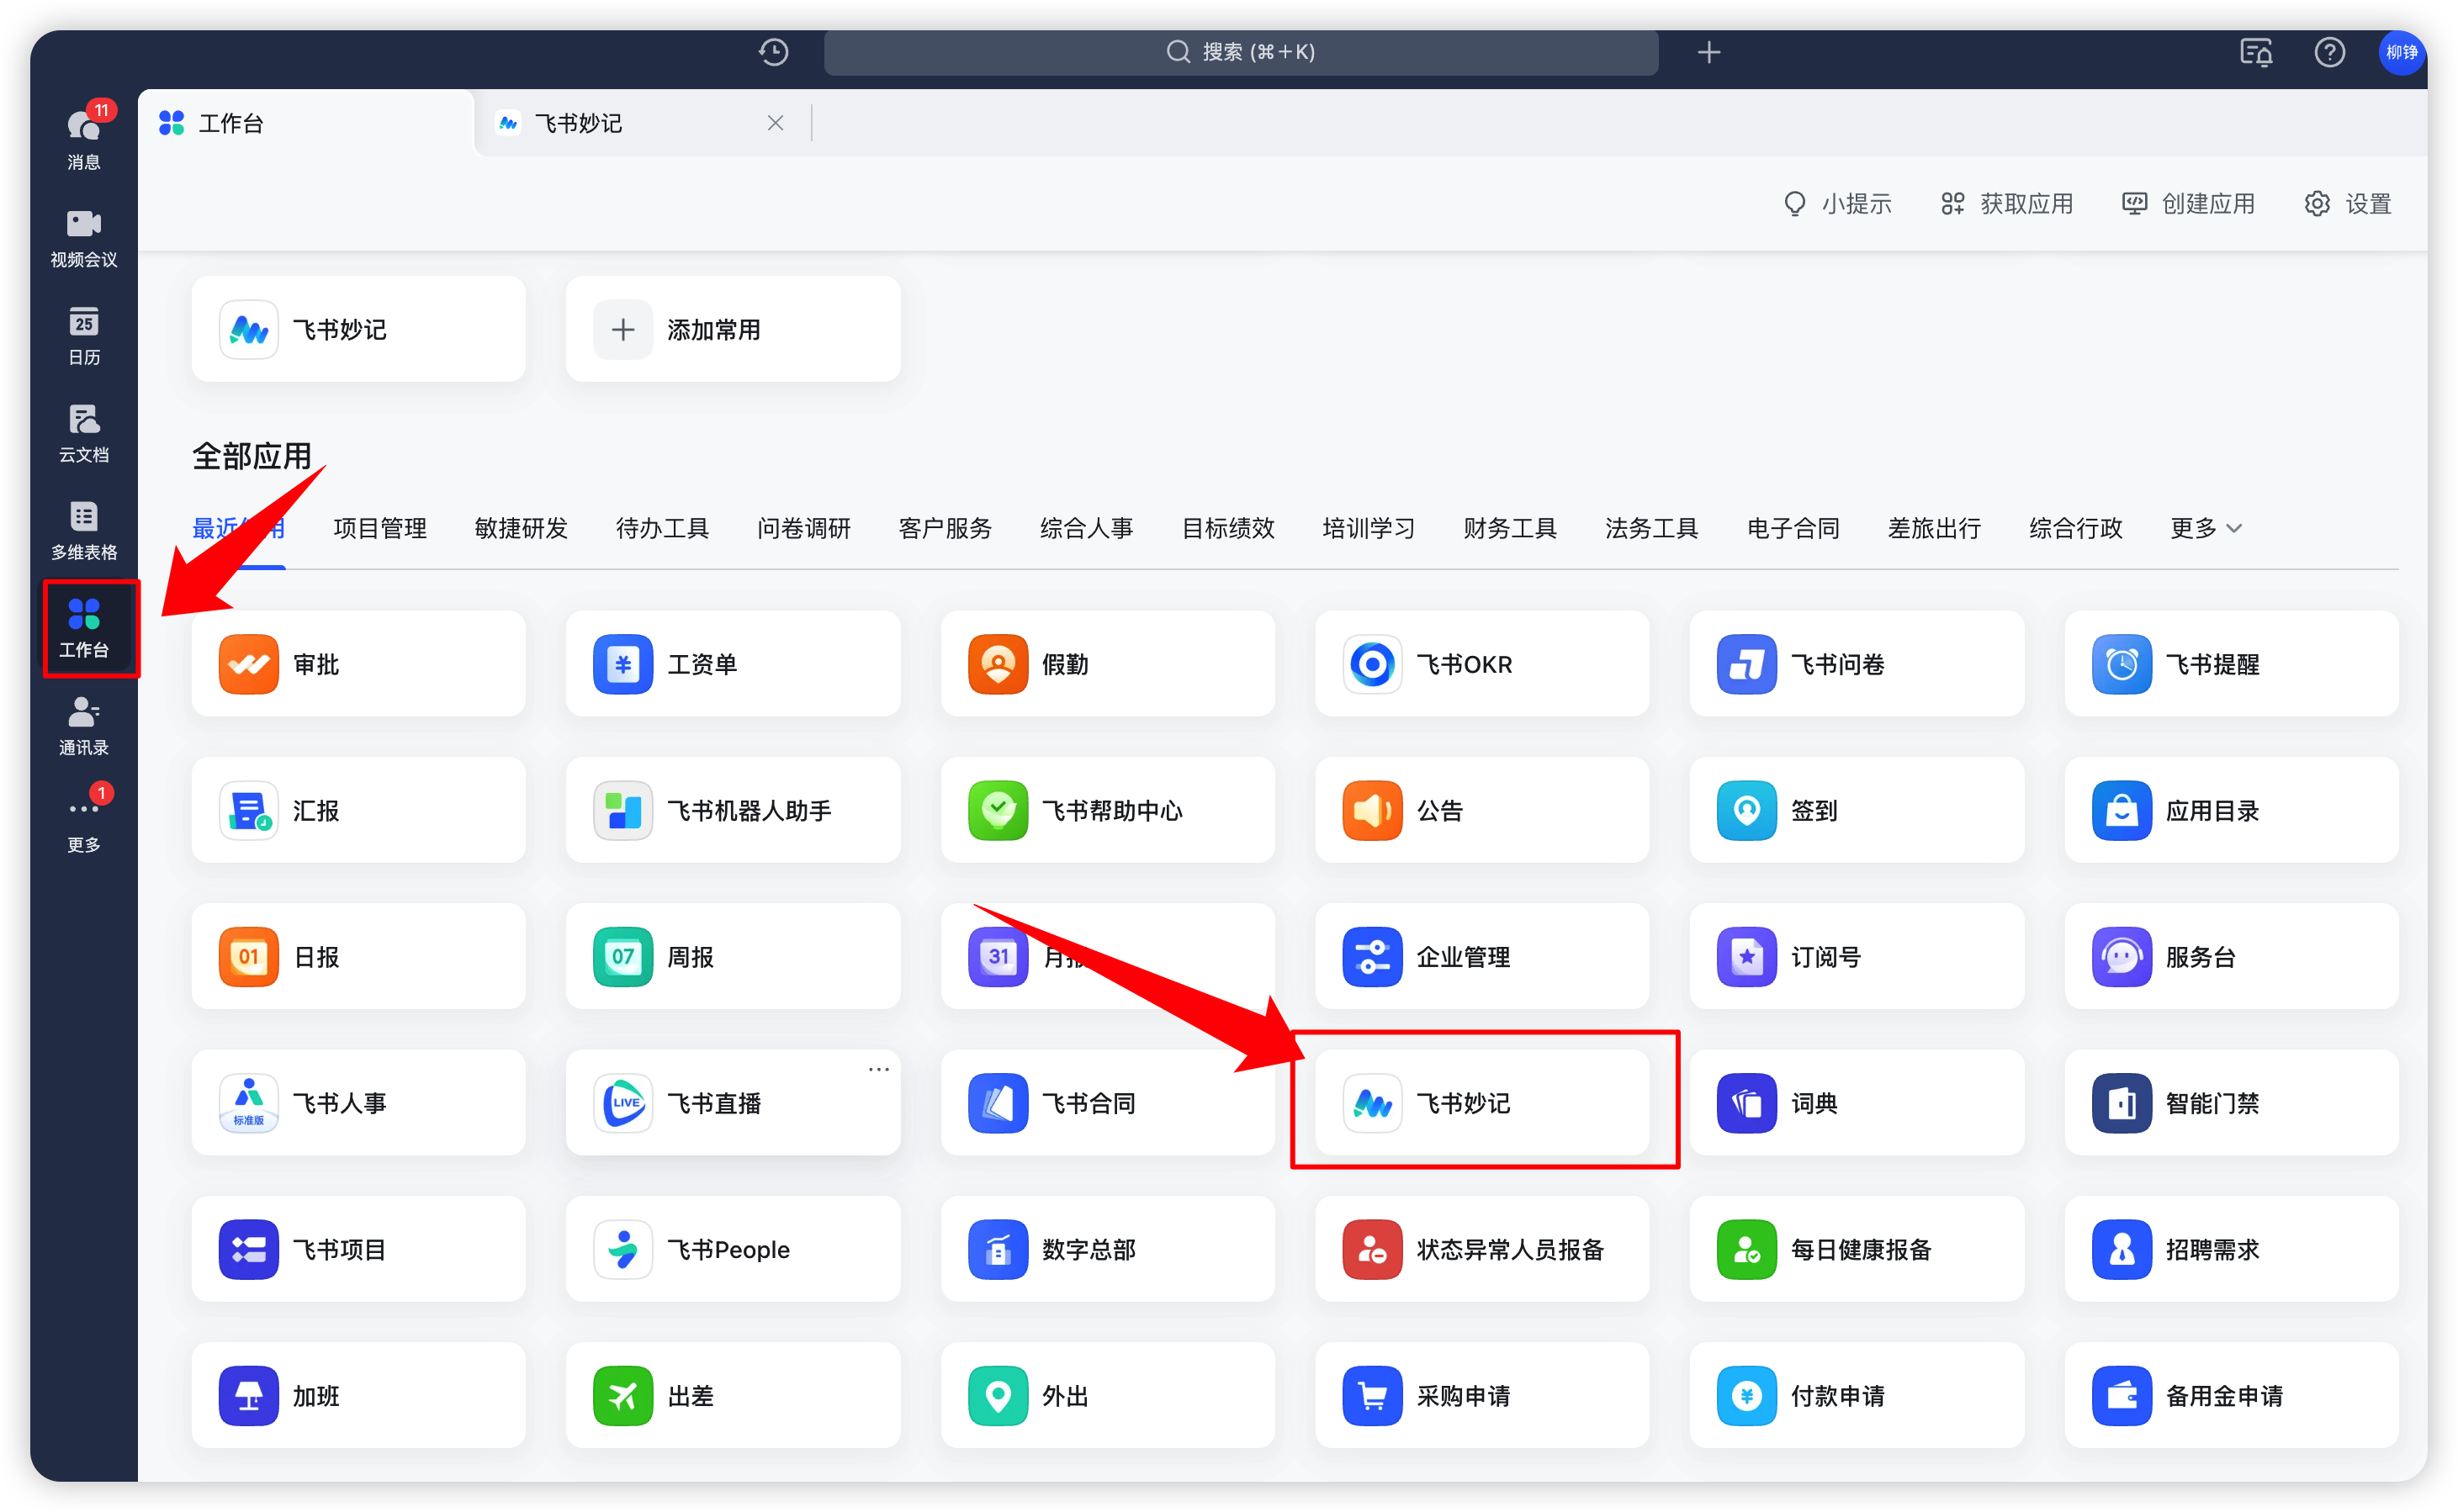This screenshot has height=1512, width=2458.
Task: Open the 备用金申请 app
Action: [x=2231, y=1395]
